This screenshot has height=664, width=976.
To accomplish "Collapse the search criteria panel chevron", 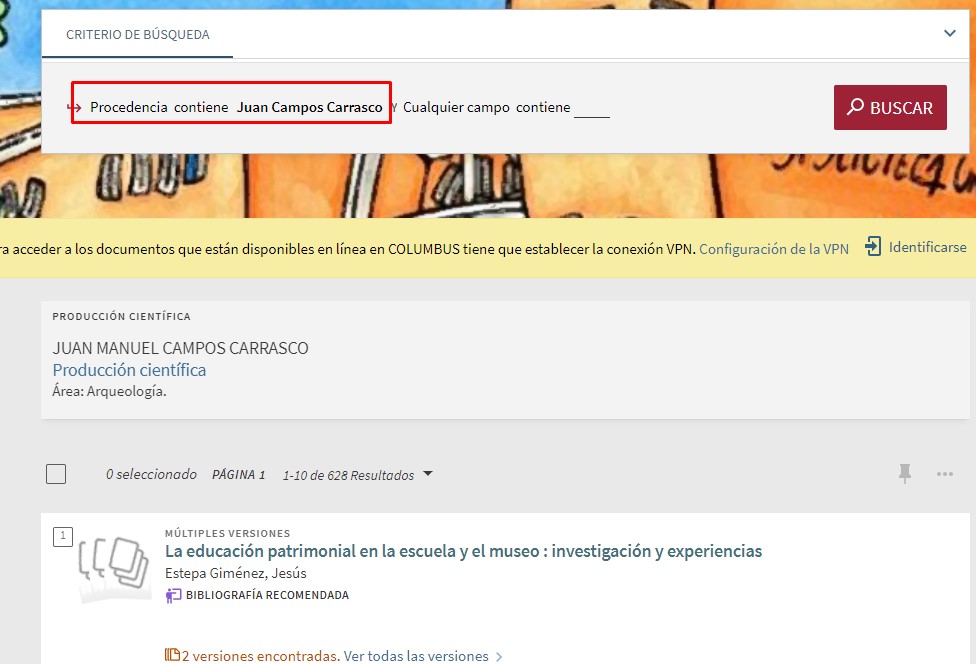I will click(x=949, y=33).
